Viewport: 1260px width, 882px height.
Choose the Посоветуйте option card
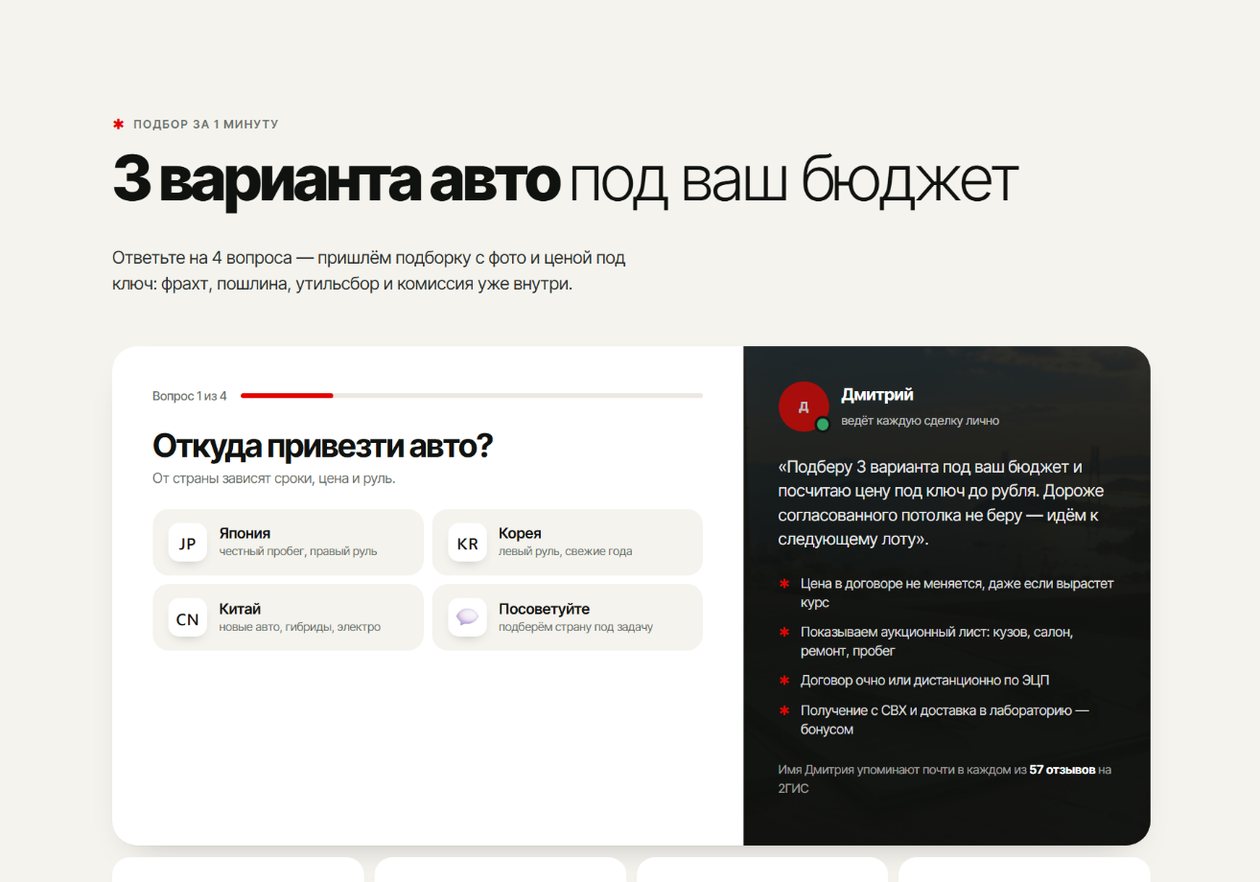pyautogui.click(x=567, y=617)
